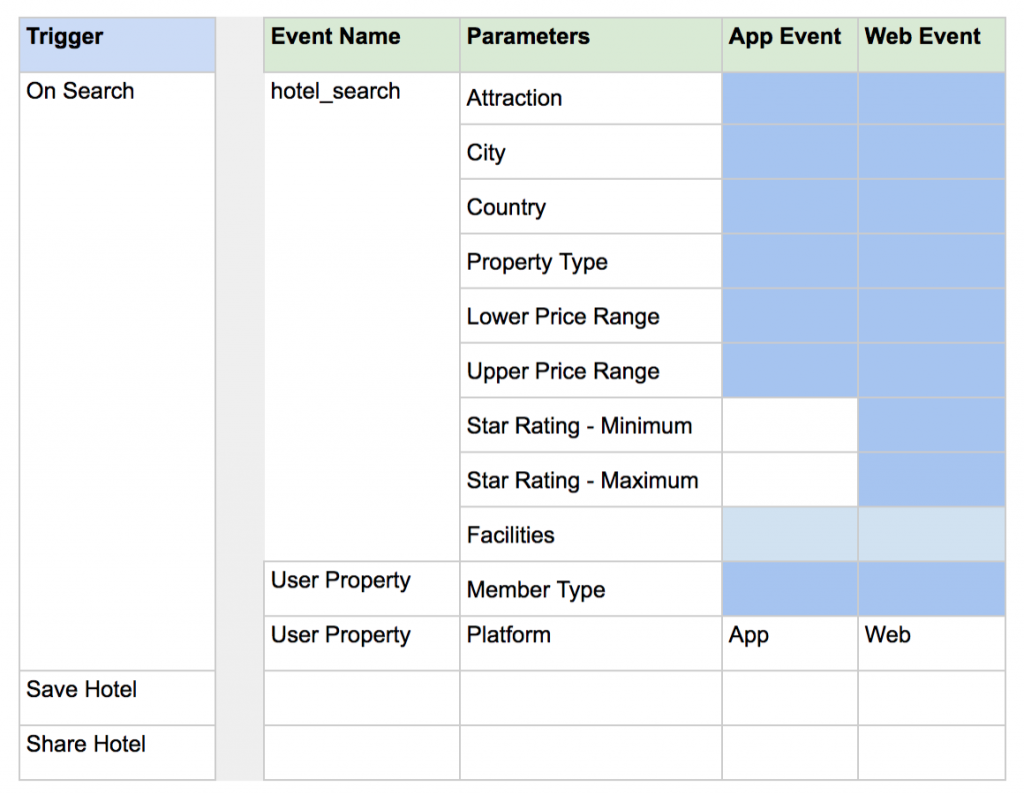Click the On Search trigger cell
Screen dimensions: 1024x794
coord(117,370)
